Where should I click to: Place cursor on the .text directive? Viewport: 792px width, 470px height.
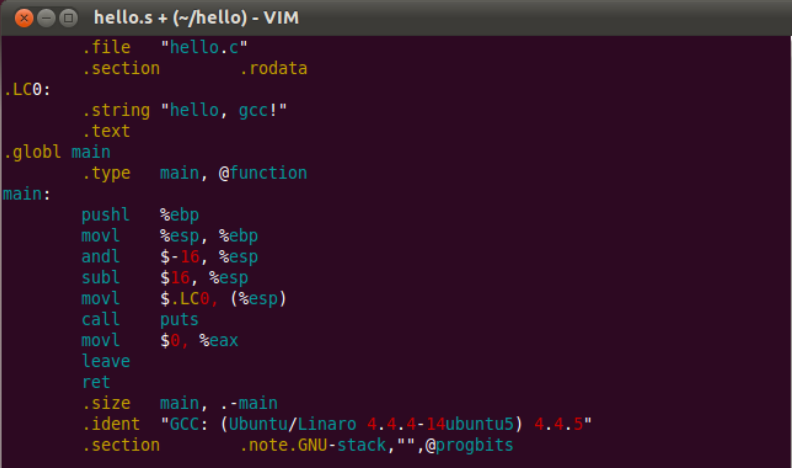tap(106, 131)
